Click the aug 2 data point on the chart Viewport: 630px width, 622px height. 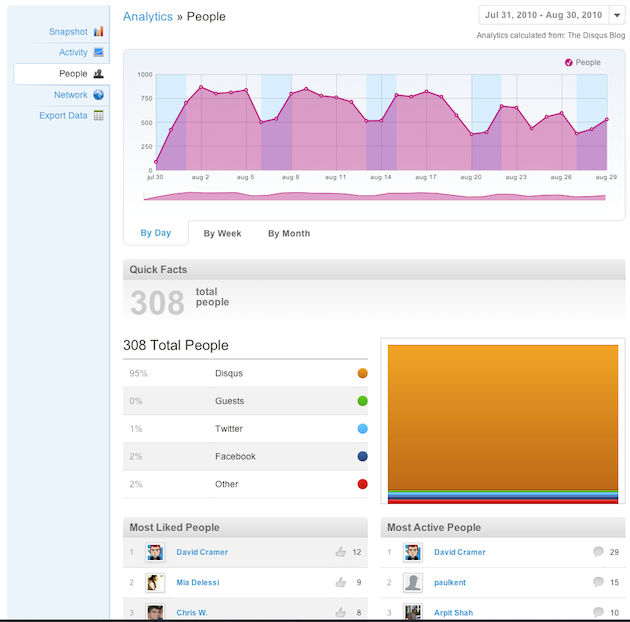tap(201, 87)
